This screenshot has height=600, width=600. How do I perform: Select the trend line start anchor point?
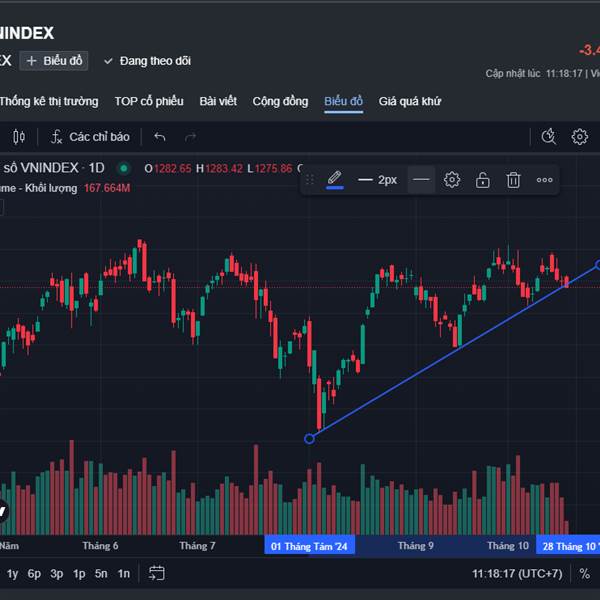tap(309, 439)
